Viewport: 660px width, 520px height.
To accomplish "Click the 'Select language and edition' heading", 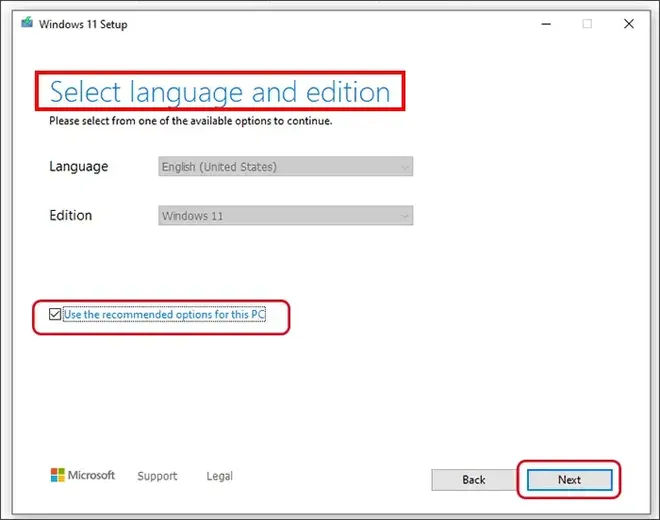I will click(220, 92).
